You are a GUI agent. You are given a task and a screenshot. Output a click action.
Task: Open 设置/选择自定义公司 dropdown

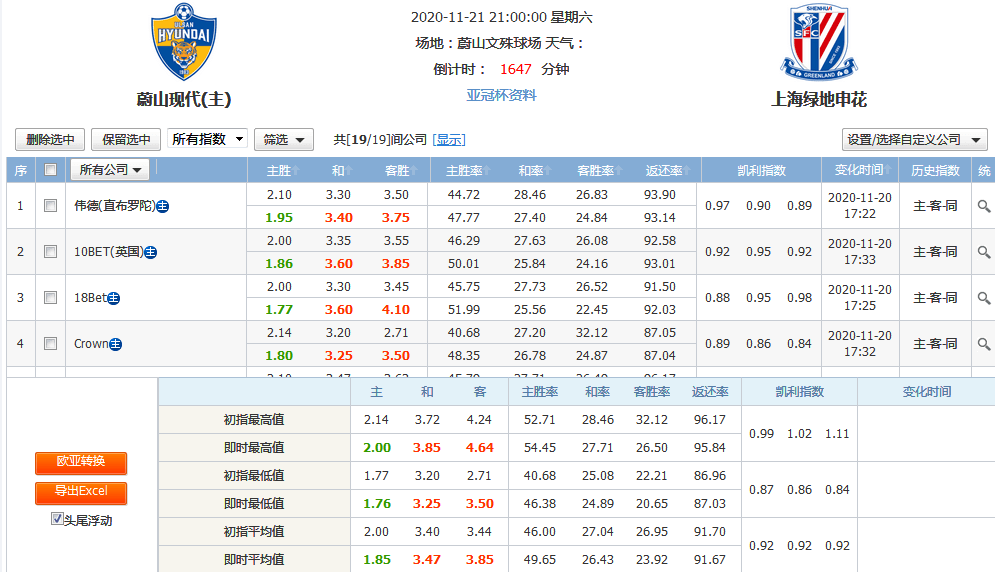[x=914, y=140]
